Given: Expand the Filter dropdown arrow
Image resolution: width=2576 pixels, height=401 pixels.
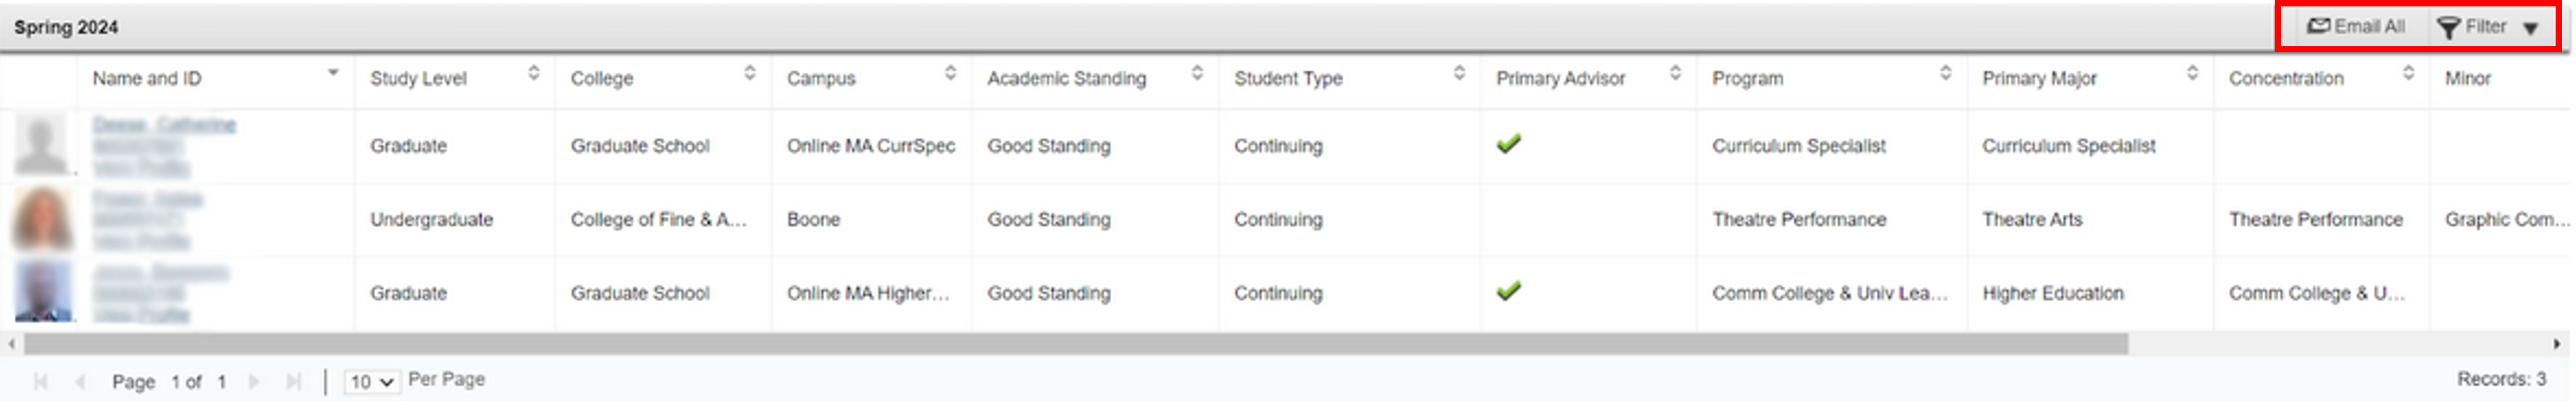Looking at the screenshot, I should 2530,29.
